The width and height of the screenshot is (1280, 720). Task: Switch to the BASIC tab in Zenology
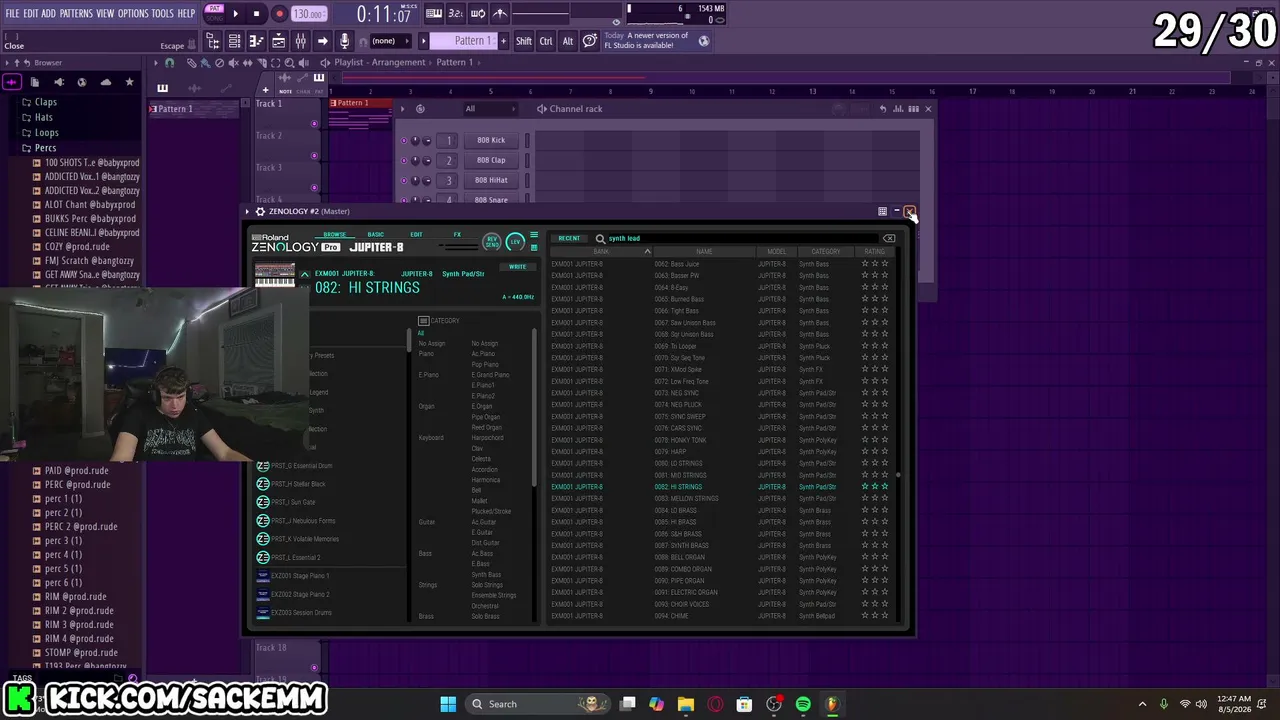point(375,235)
